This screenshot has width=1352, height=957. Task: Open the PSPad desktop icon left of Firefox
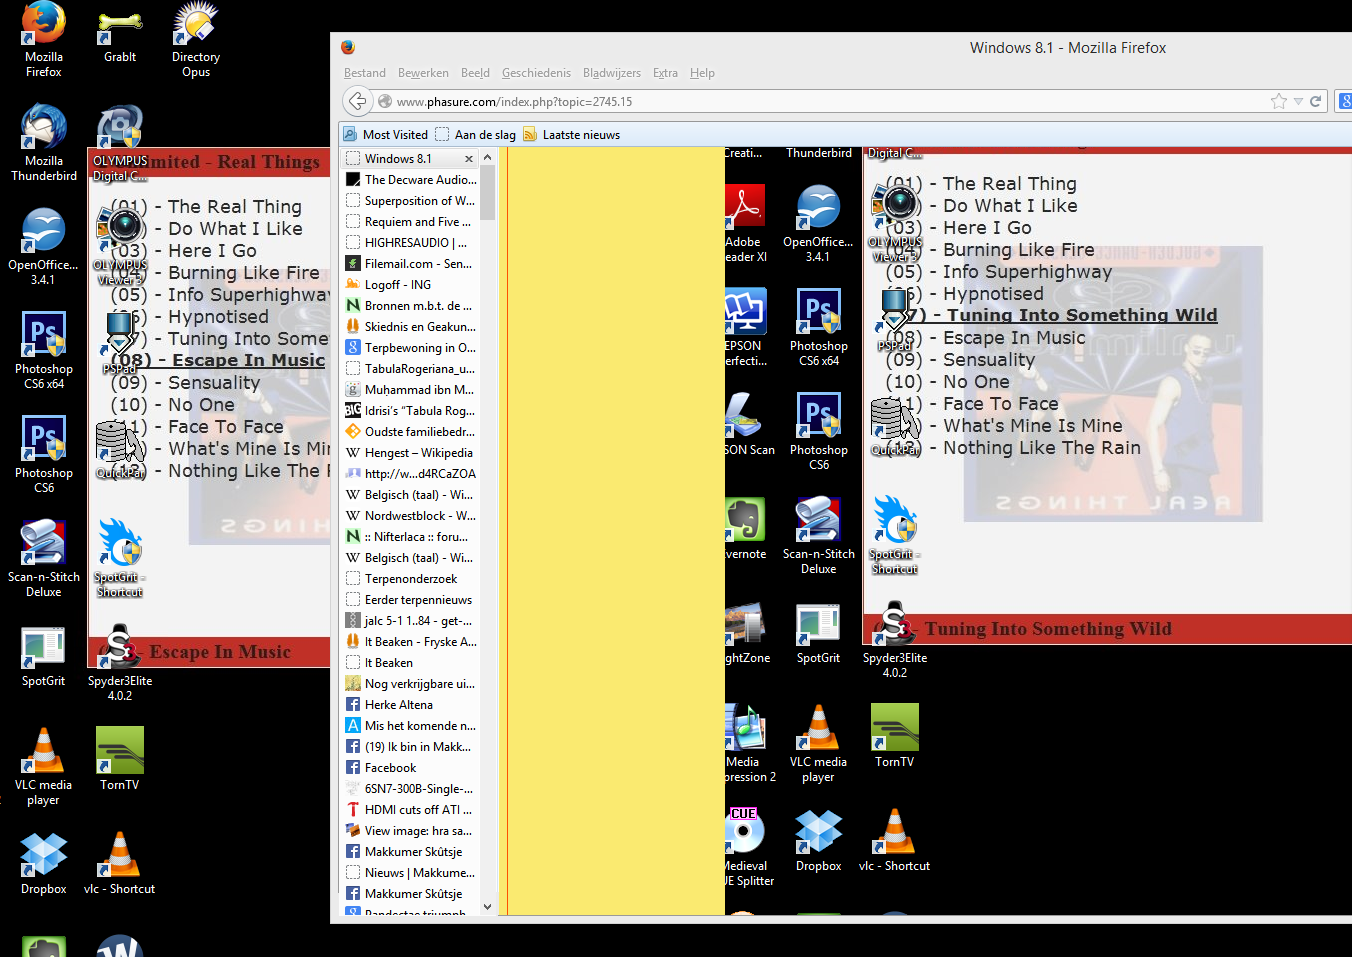[119, 343]
